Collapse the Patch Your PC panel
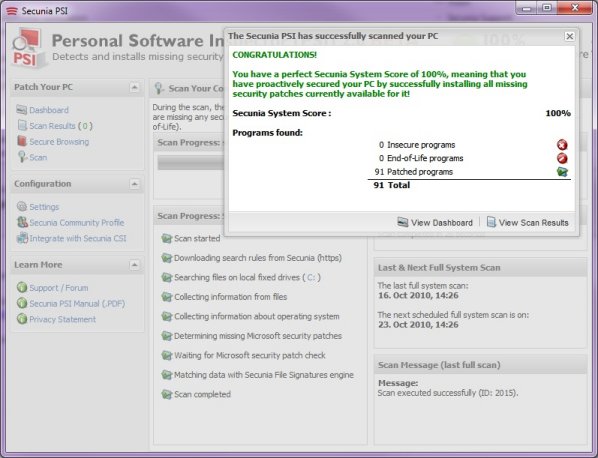 (x=134, y=87)
